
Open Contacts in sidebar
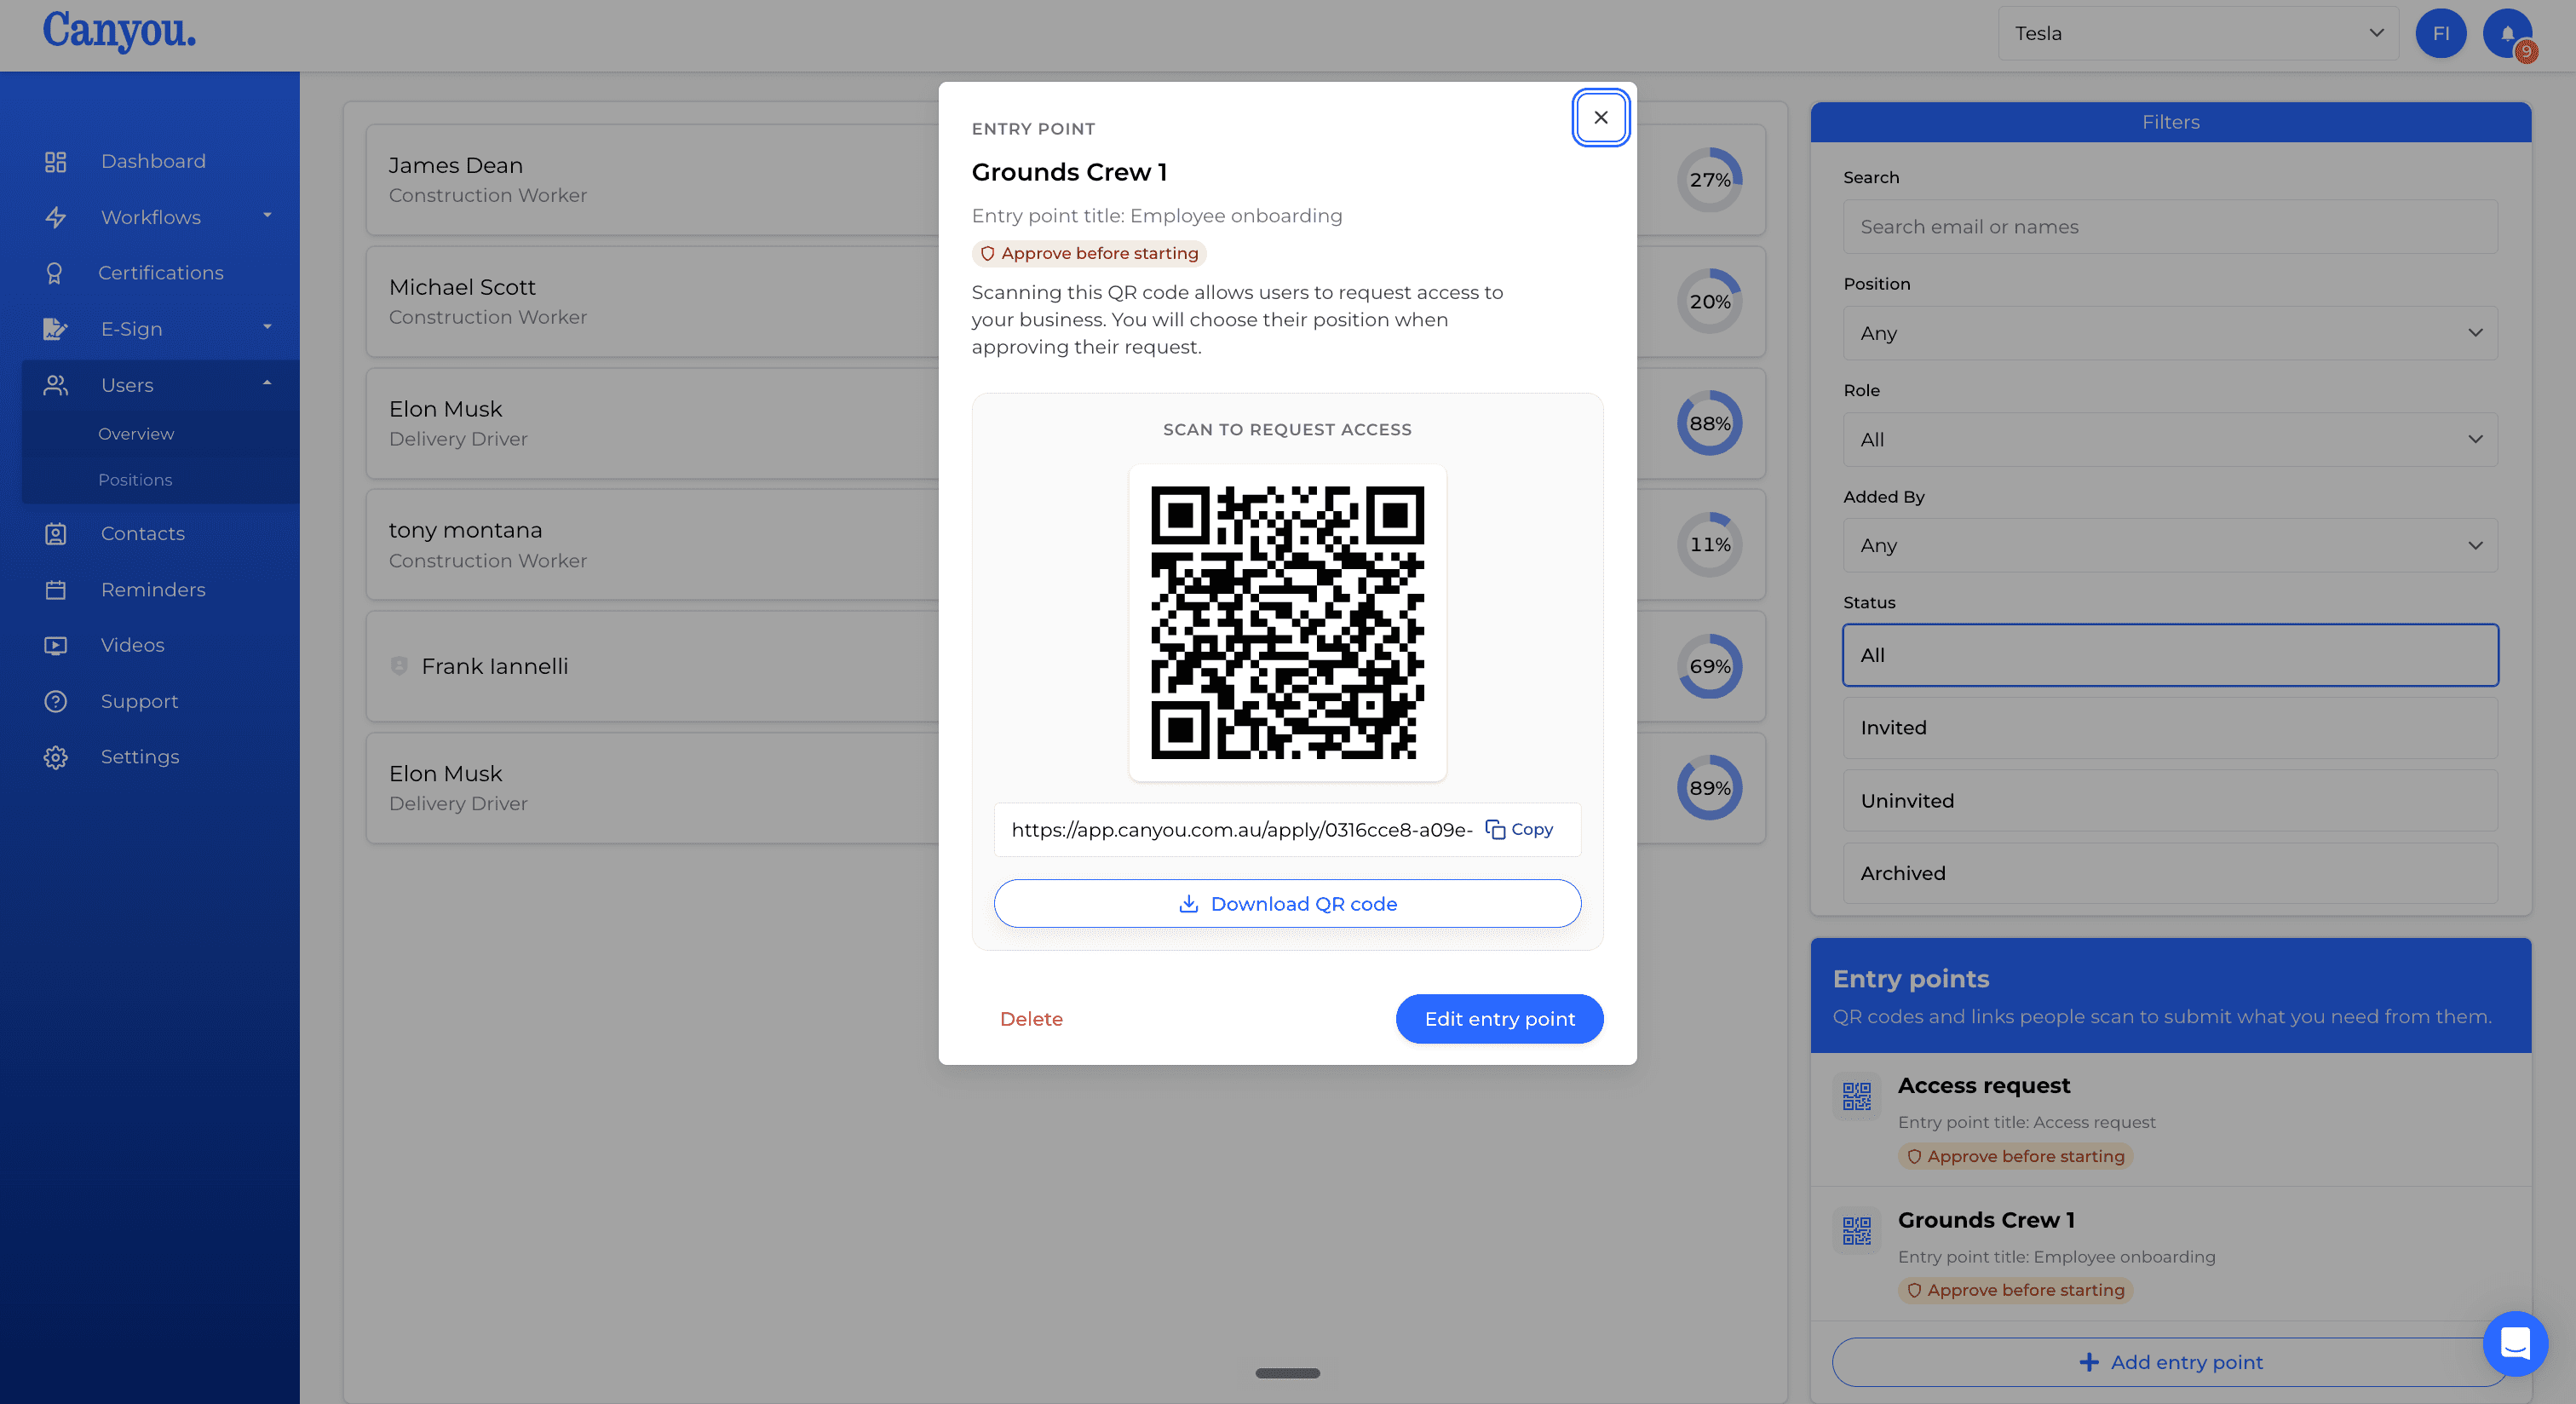(142, 534)
